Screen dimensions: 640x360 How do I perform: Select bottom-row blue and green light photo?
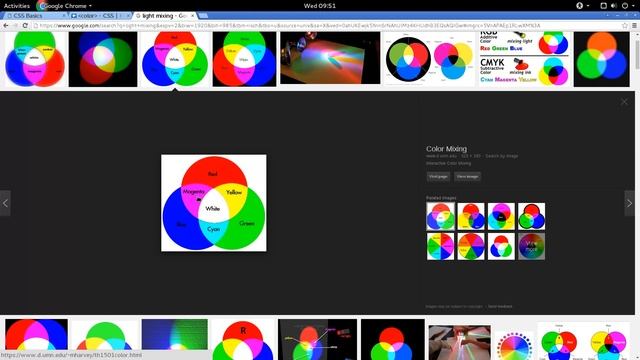point(175,335)
